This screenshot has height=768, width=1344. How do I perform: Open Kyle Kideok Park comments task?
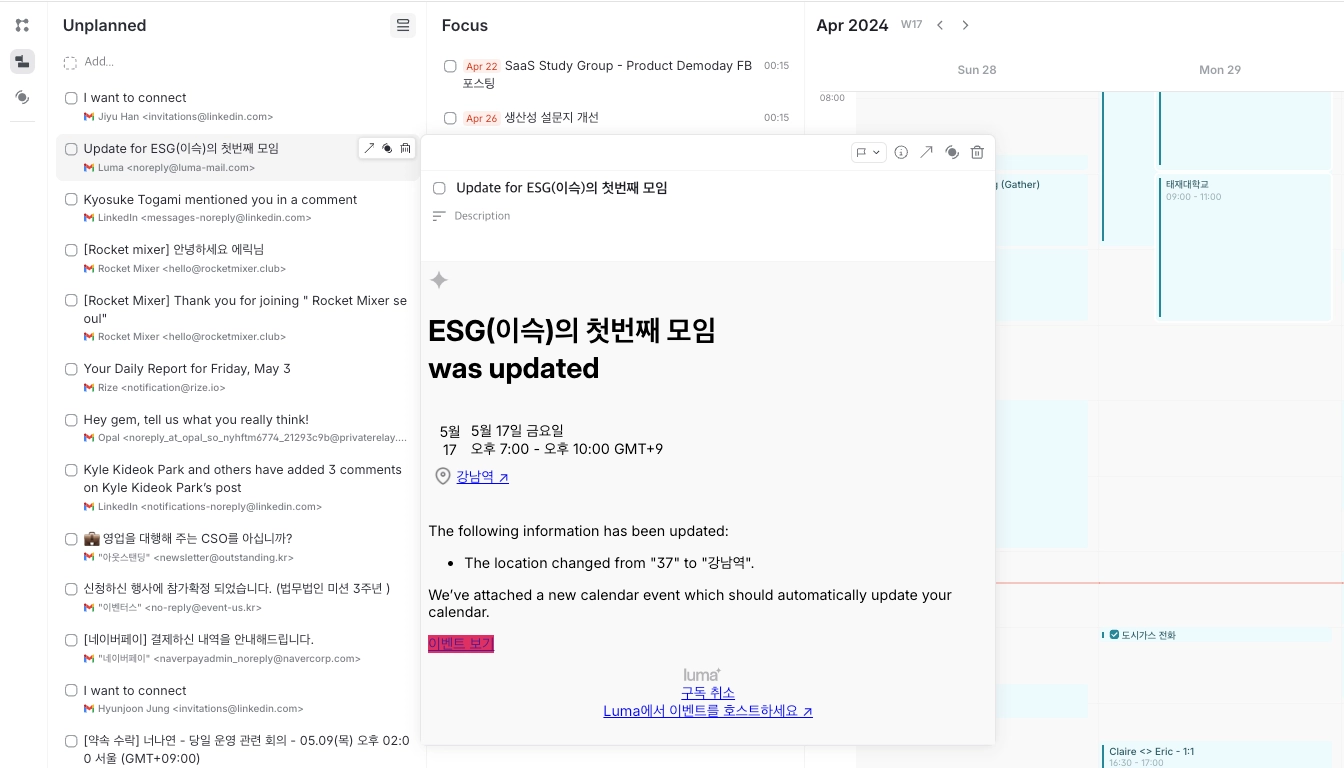tap(243, 478)
